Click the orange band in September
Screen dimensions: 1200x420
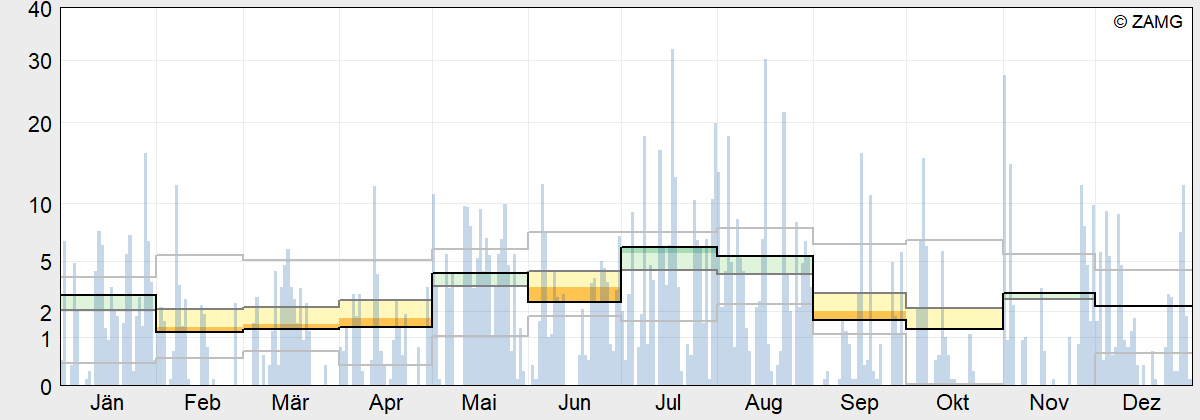[x=859, y=315]
